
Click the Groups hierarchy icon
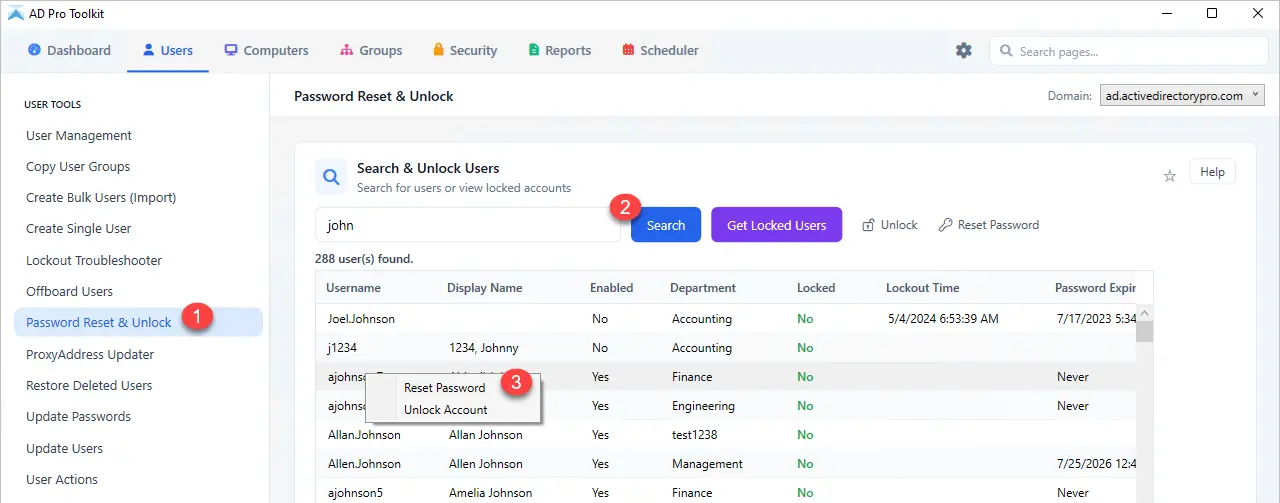(x=347, y=50)
